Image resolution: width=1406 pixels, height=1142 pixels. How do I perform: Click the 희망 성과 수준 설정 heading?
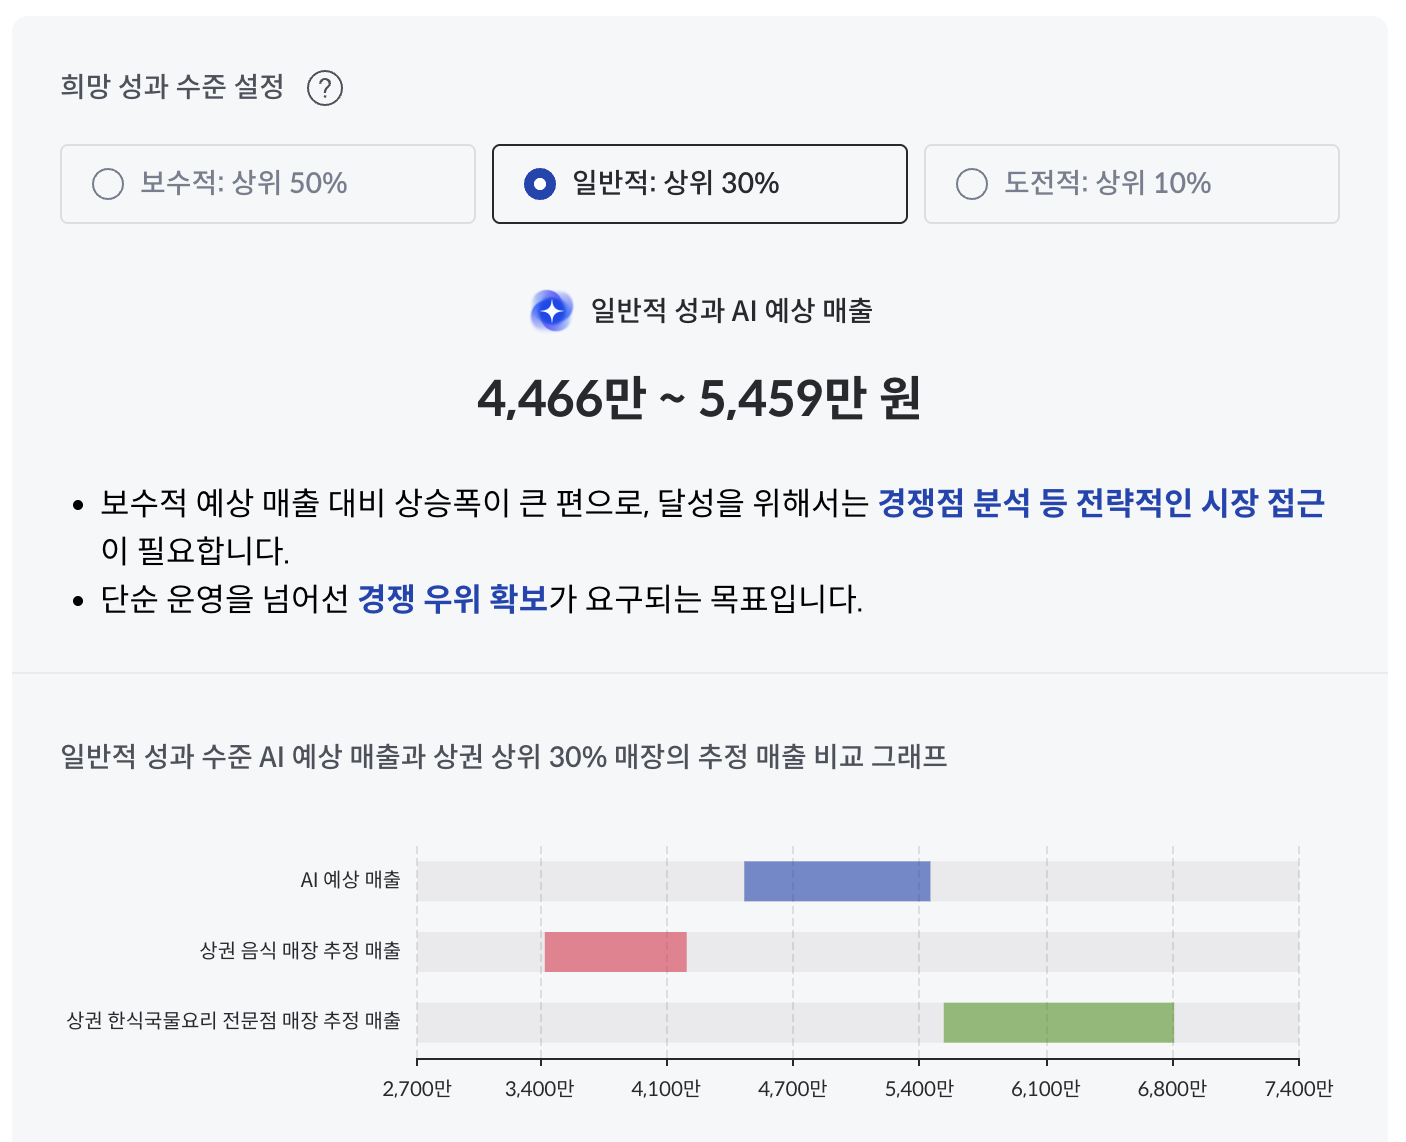(x=172, y=87)
